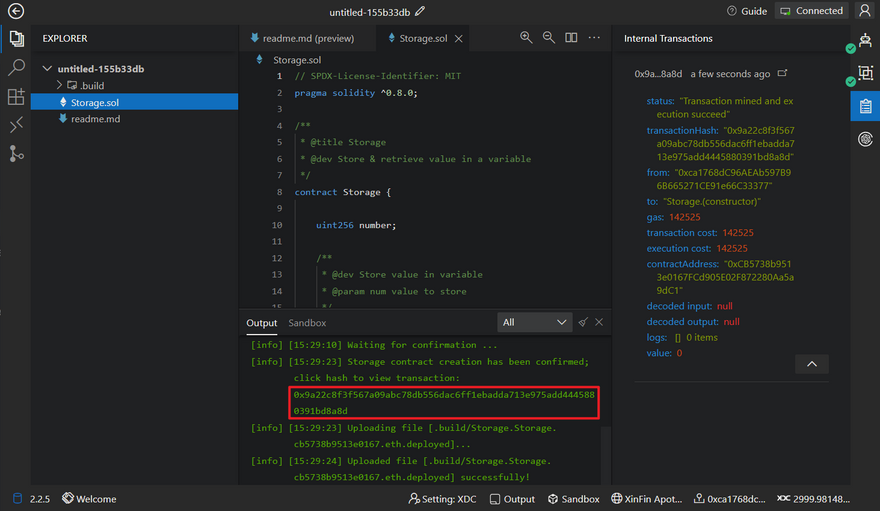The height and width of the screenshot is (511, 880).
Task: Click the transactionHash value in details
Action: [x=726, y=144]
